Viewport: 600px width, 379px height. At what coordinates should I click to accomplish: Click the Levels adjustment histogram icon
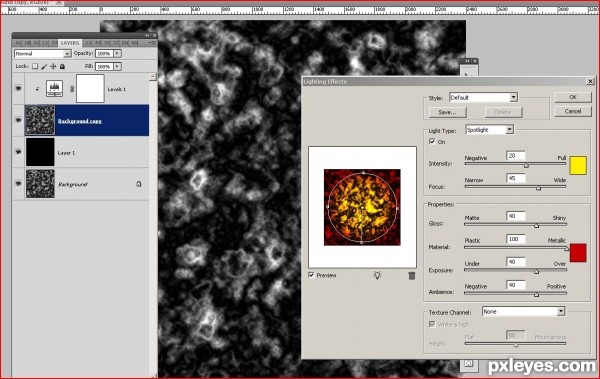click(54, 88)
